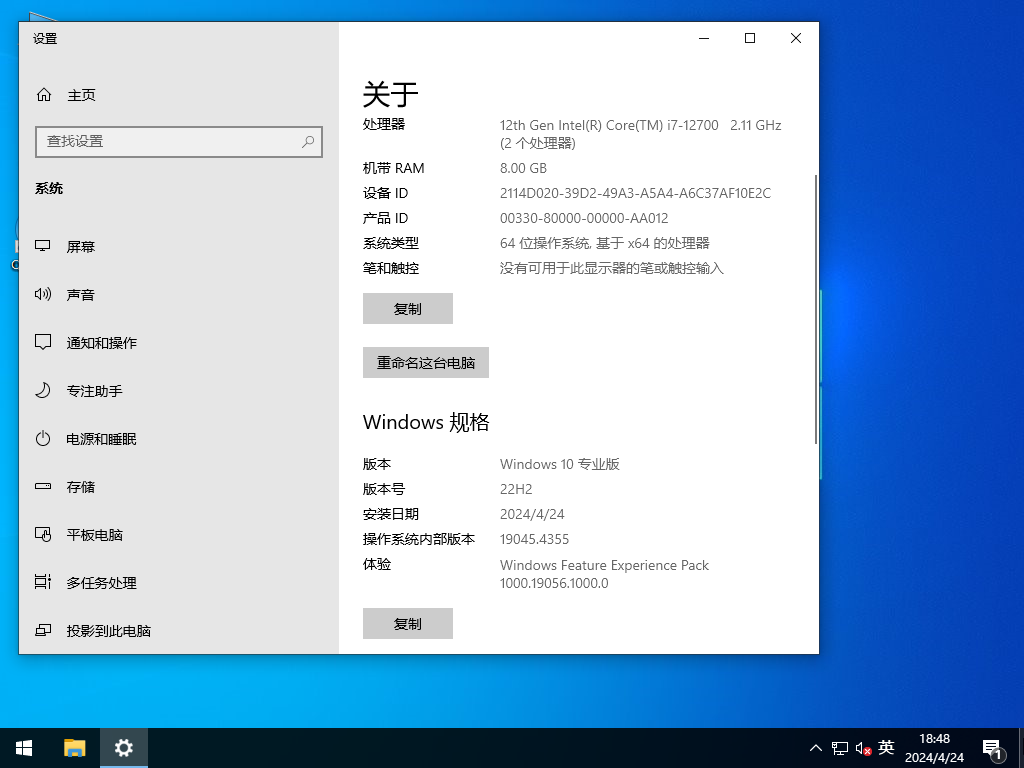Unmute the speaker icon in tray
Image resolution: width=1024 pixels, height=768 pixels.
click(862, 748)
